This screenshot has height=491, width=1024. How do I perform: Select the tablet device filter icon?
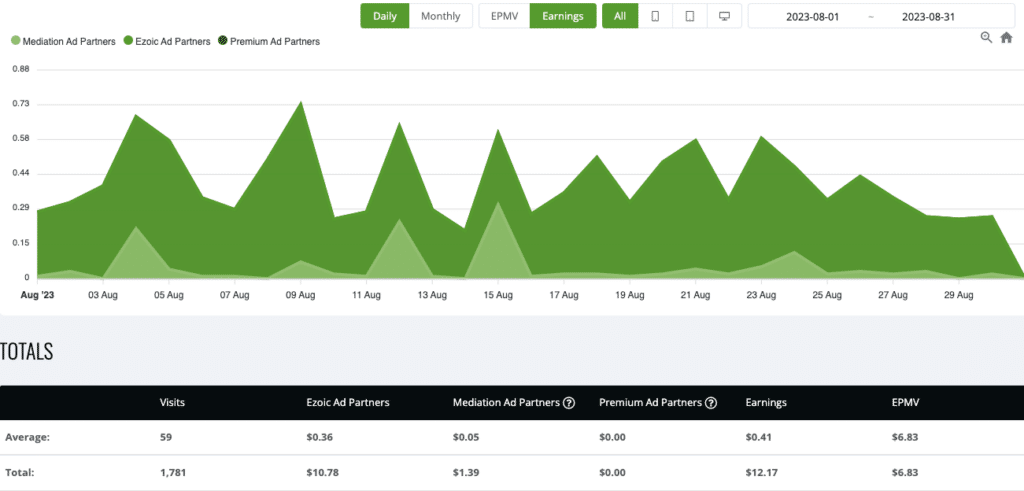click(690, 16)
